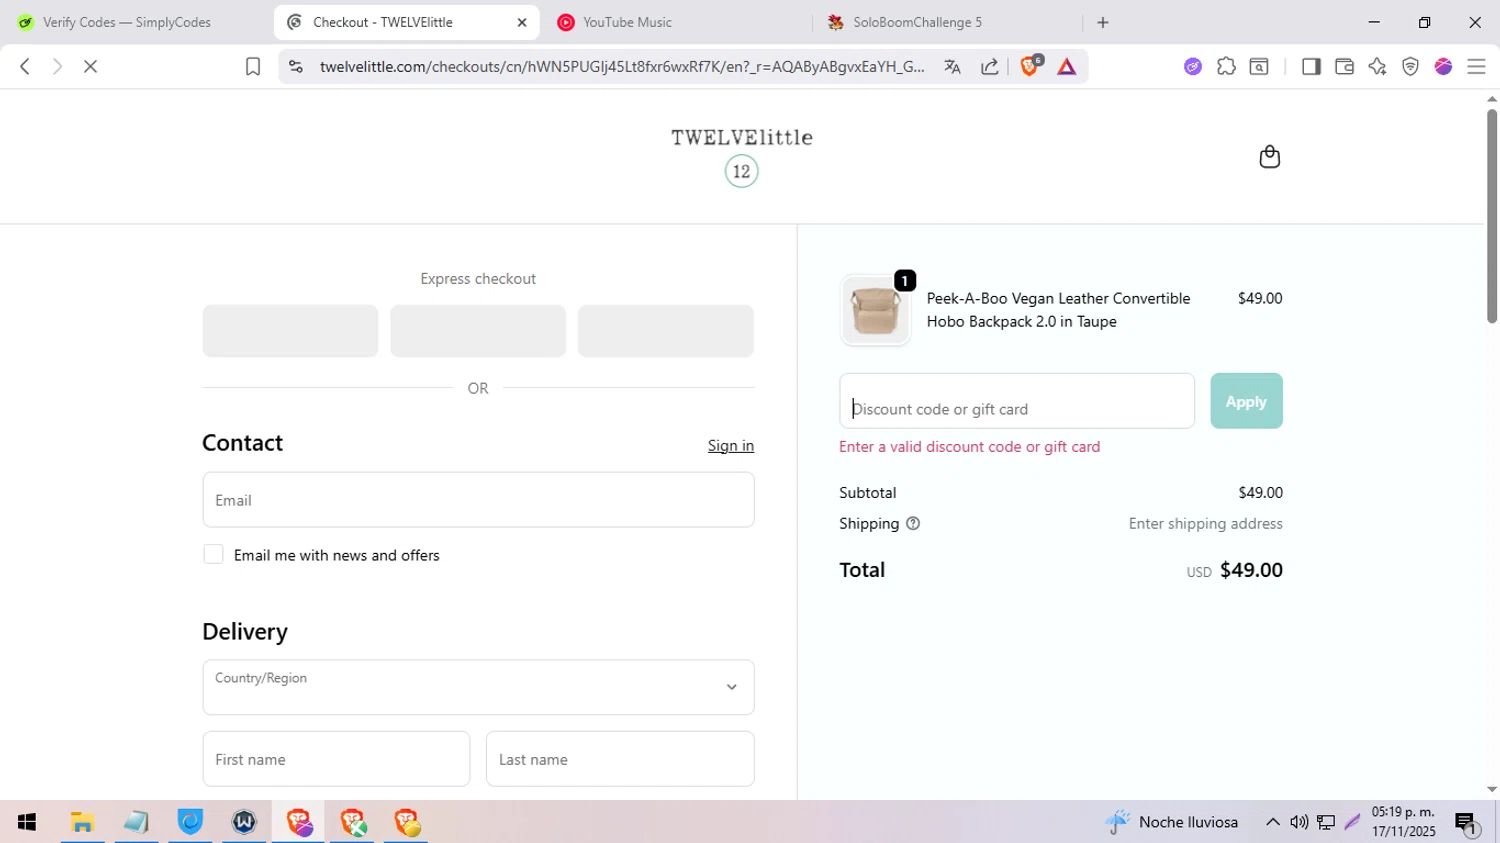Open File Explorer from taskbar

(x=82, y=822)
